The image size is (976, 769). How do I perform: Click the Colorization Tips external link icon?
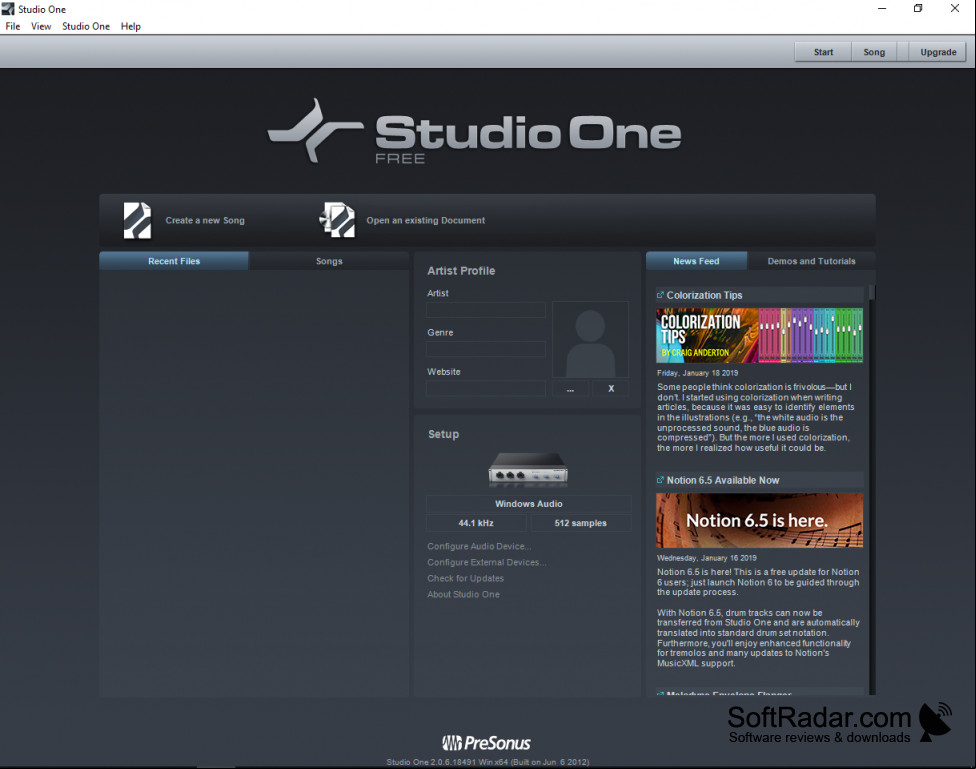coord(660,295)
